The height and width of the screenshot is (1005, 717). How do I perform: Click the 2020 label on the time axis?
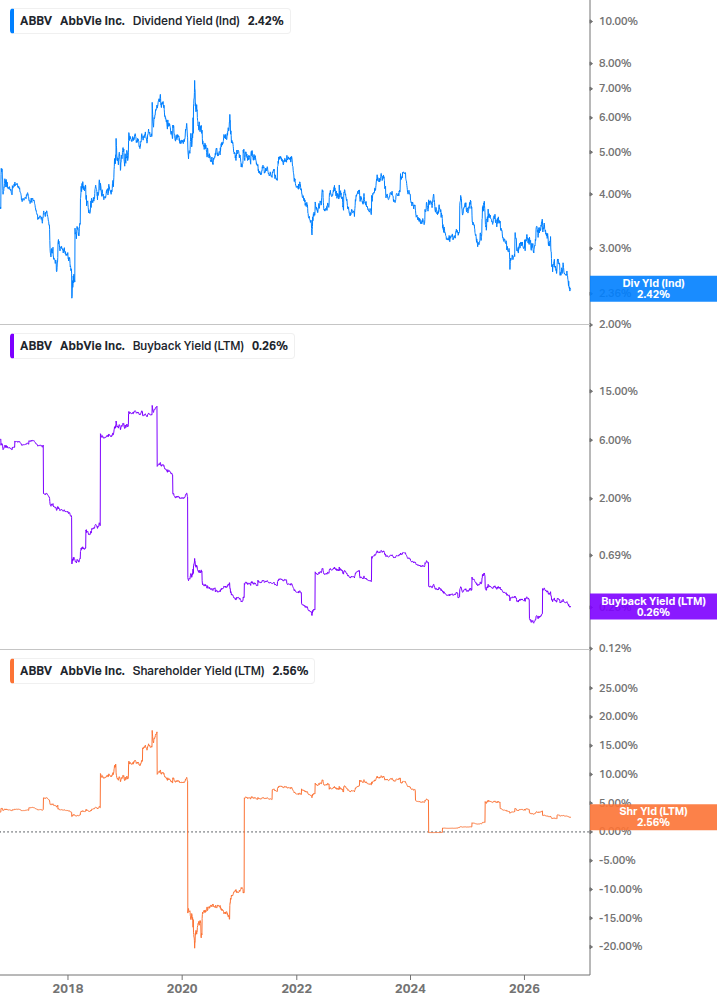182,988
